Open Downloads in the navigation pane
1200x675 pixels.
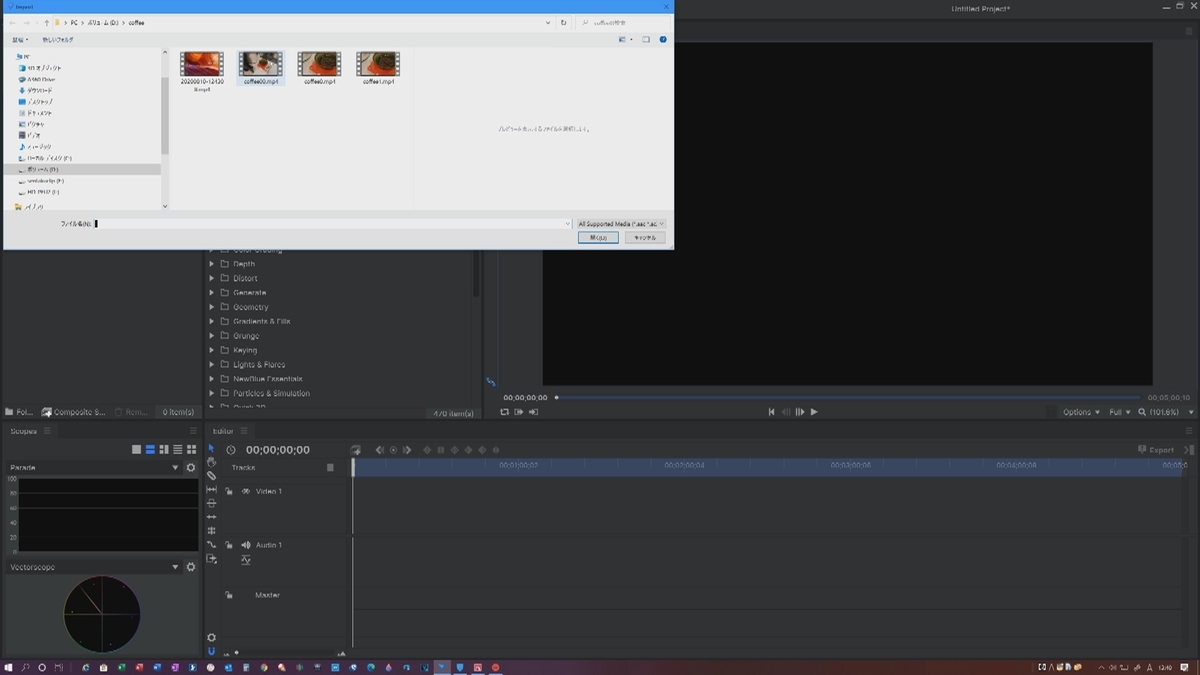pos(36,90)
